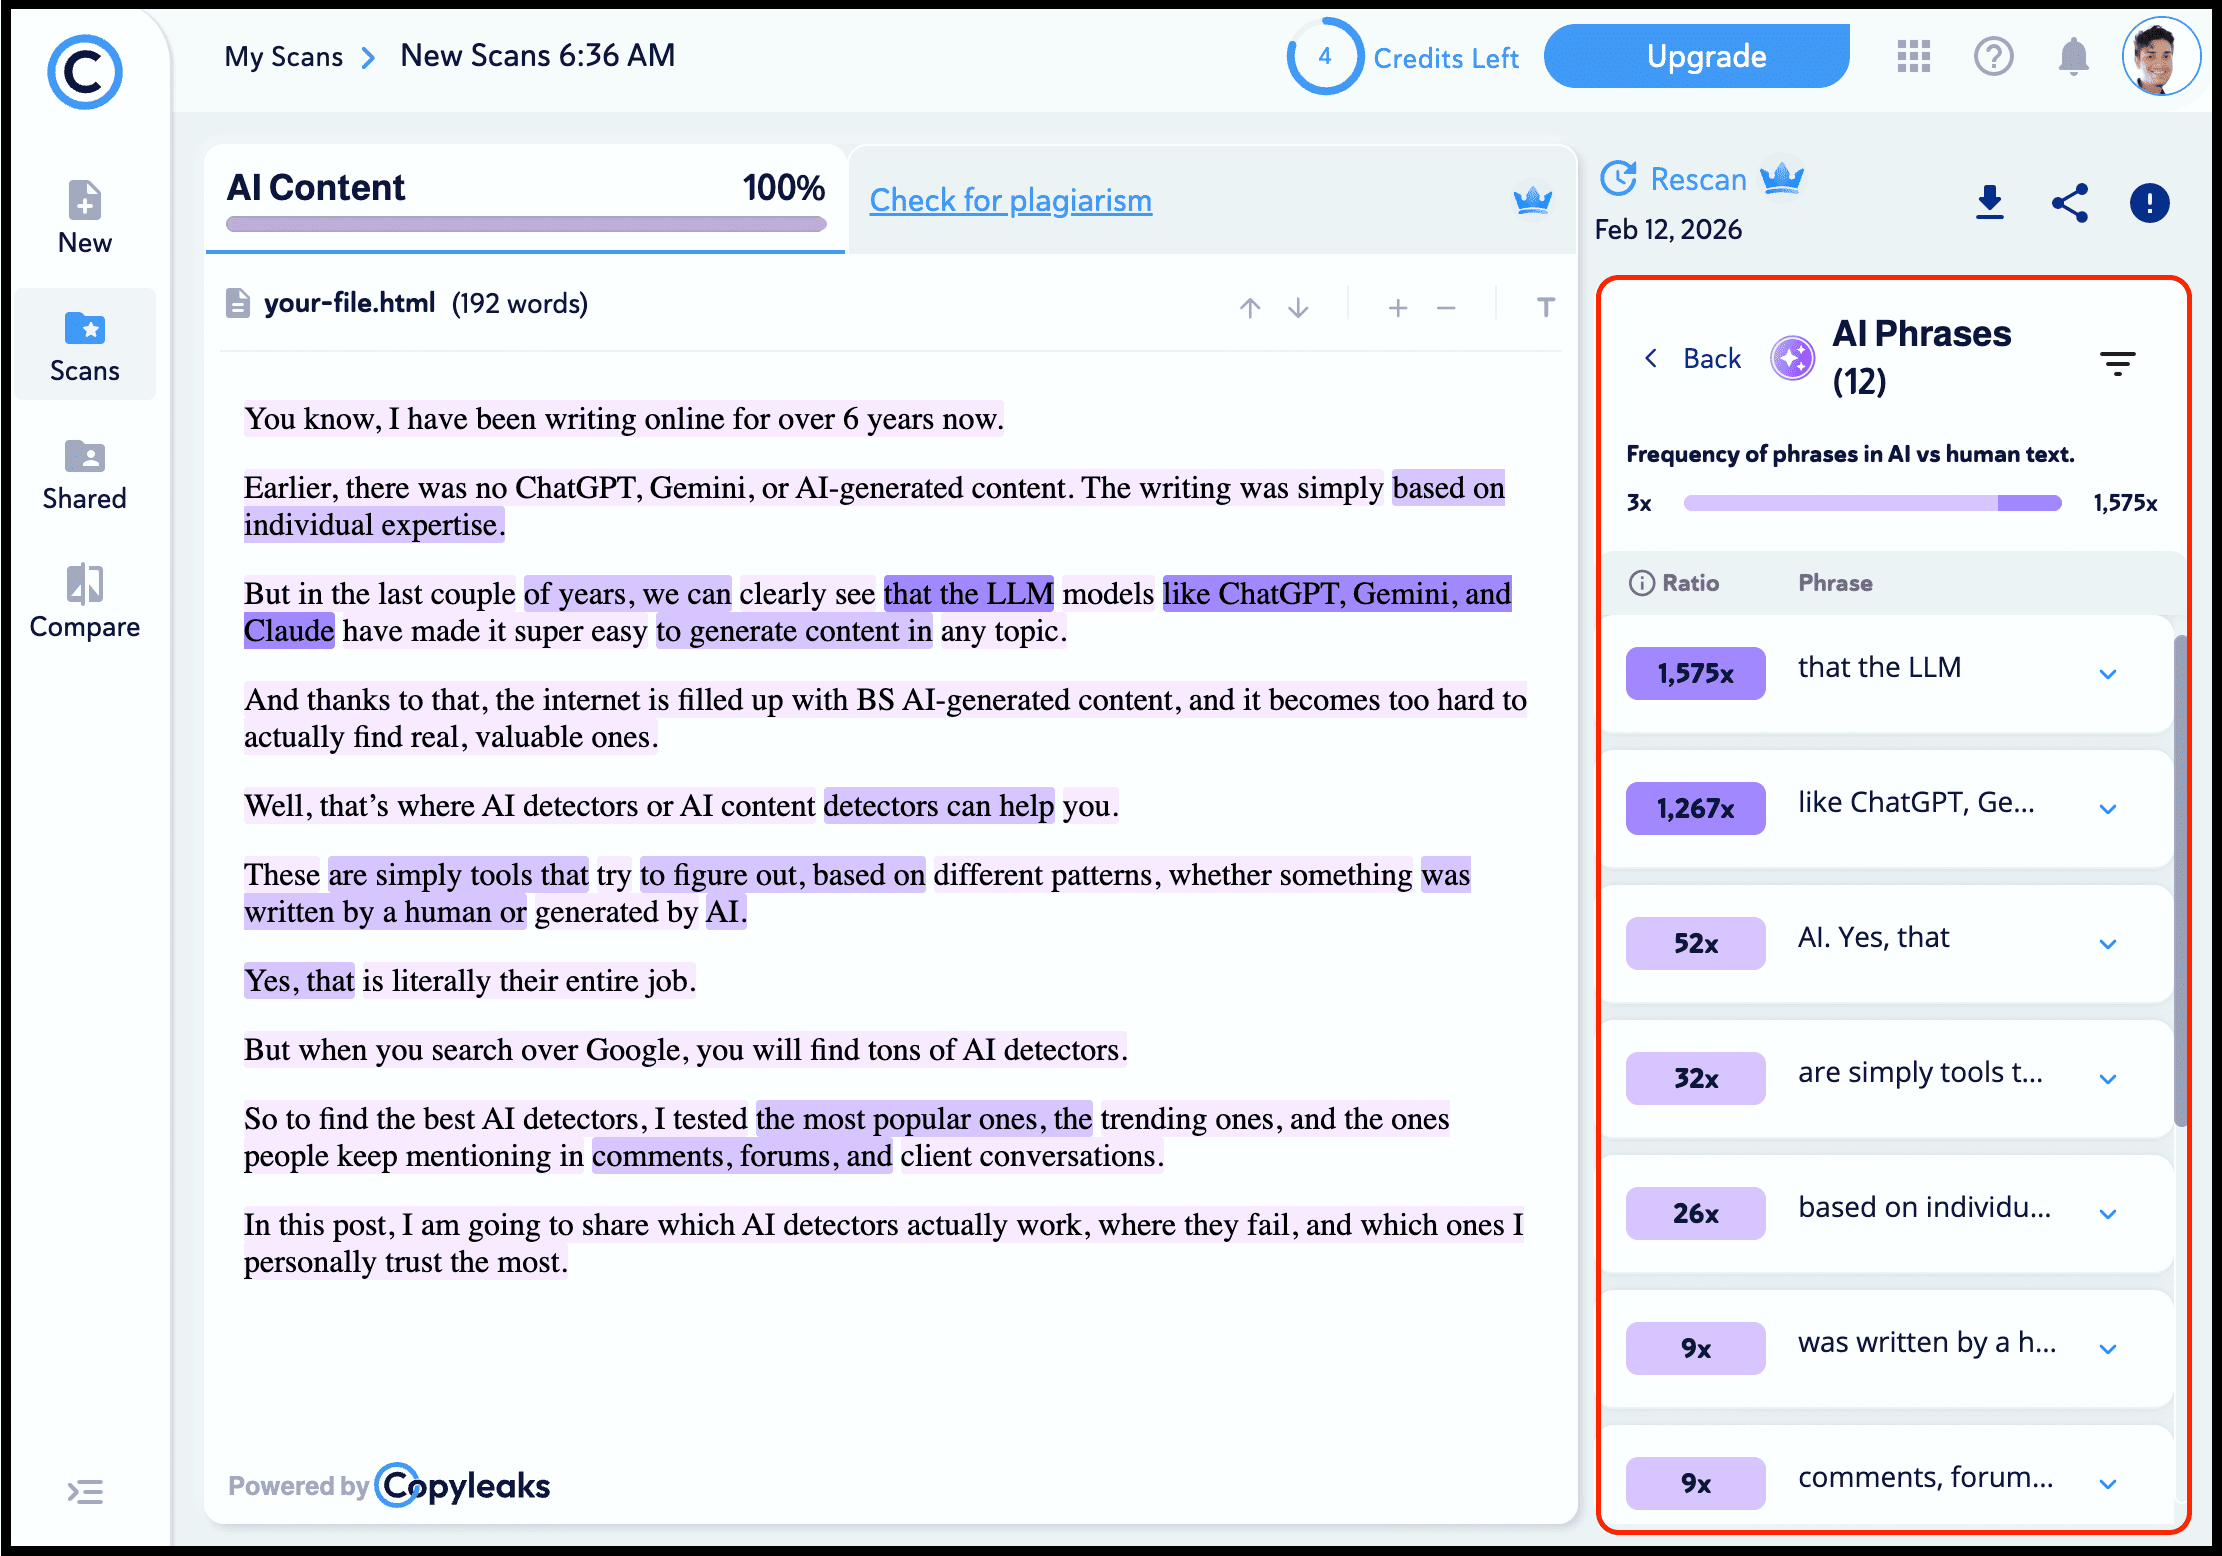Click highlighted phrase 'that the LLM' in document
Screen dimensions: 2222x1556
click(x=968, y=594)
